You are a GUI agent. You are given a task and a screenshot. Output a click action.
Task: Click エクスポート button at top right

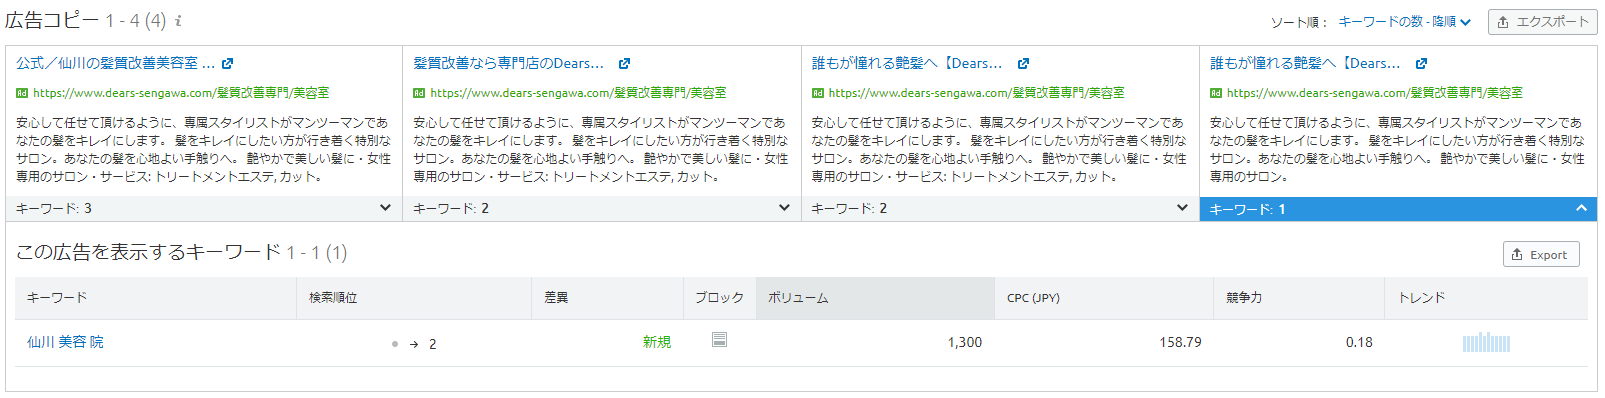[x=1542, y=22]
